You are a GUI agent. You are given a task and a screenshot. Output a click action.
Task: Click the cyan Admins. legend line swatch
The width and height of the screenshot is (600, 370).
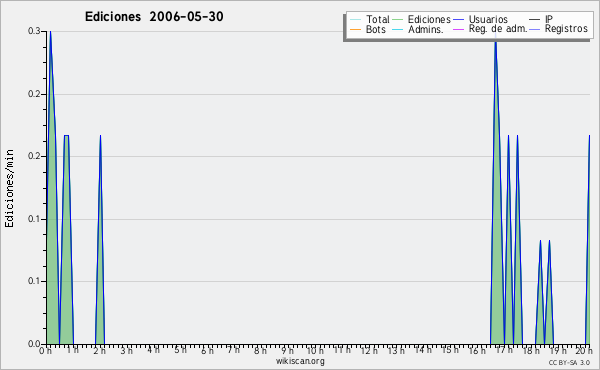pyautogui.click(x=398, y=29)
